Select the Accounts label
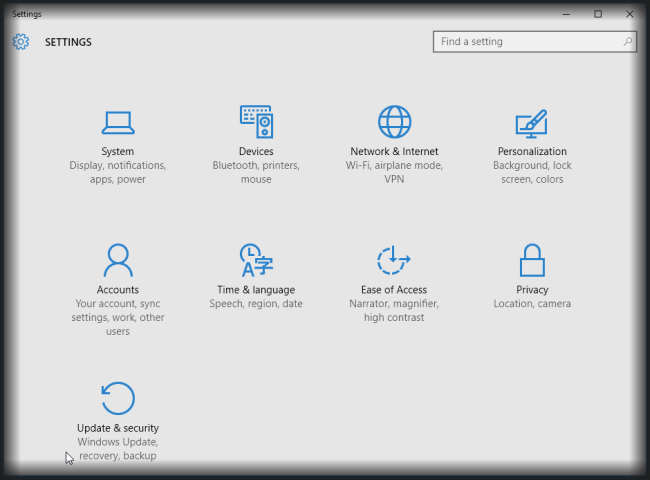Image resolution: width=650 pixels, height=480 pixels. (x=118, y=290)
